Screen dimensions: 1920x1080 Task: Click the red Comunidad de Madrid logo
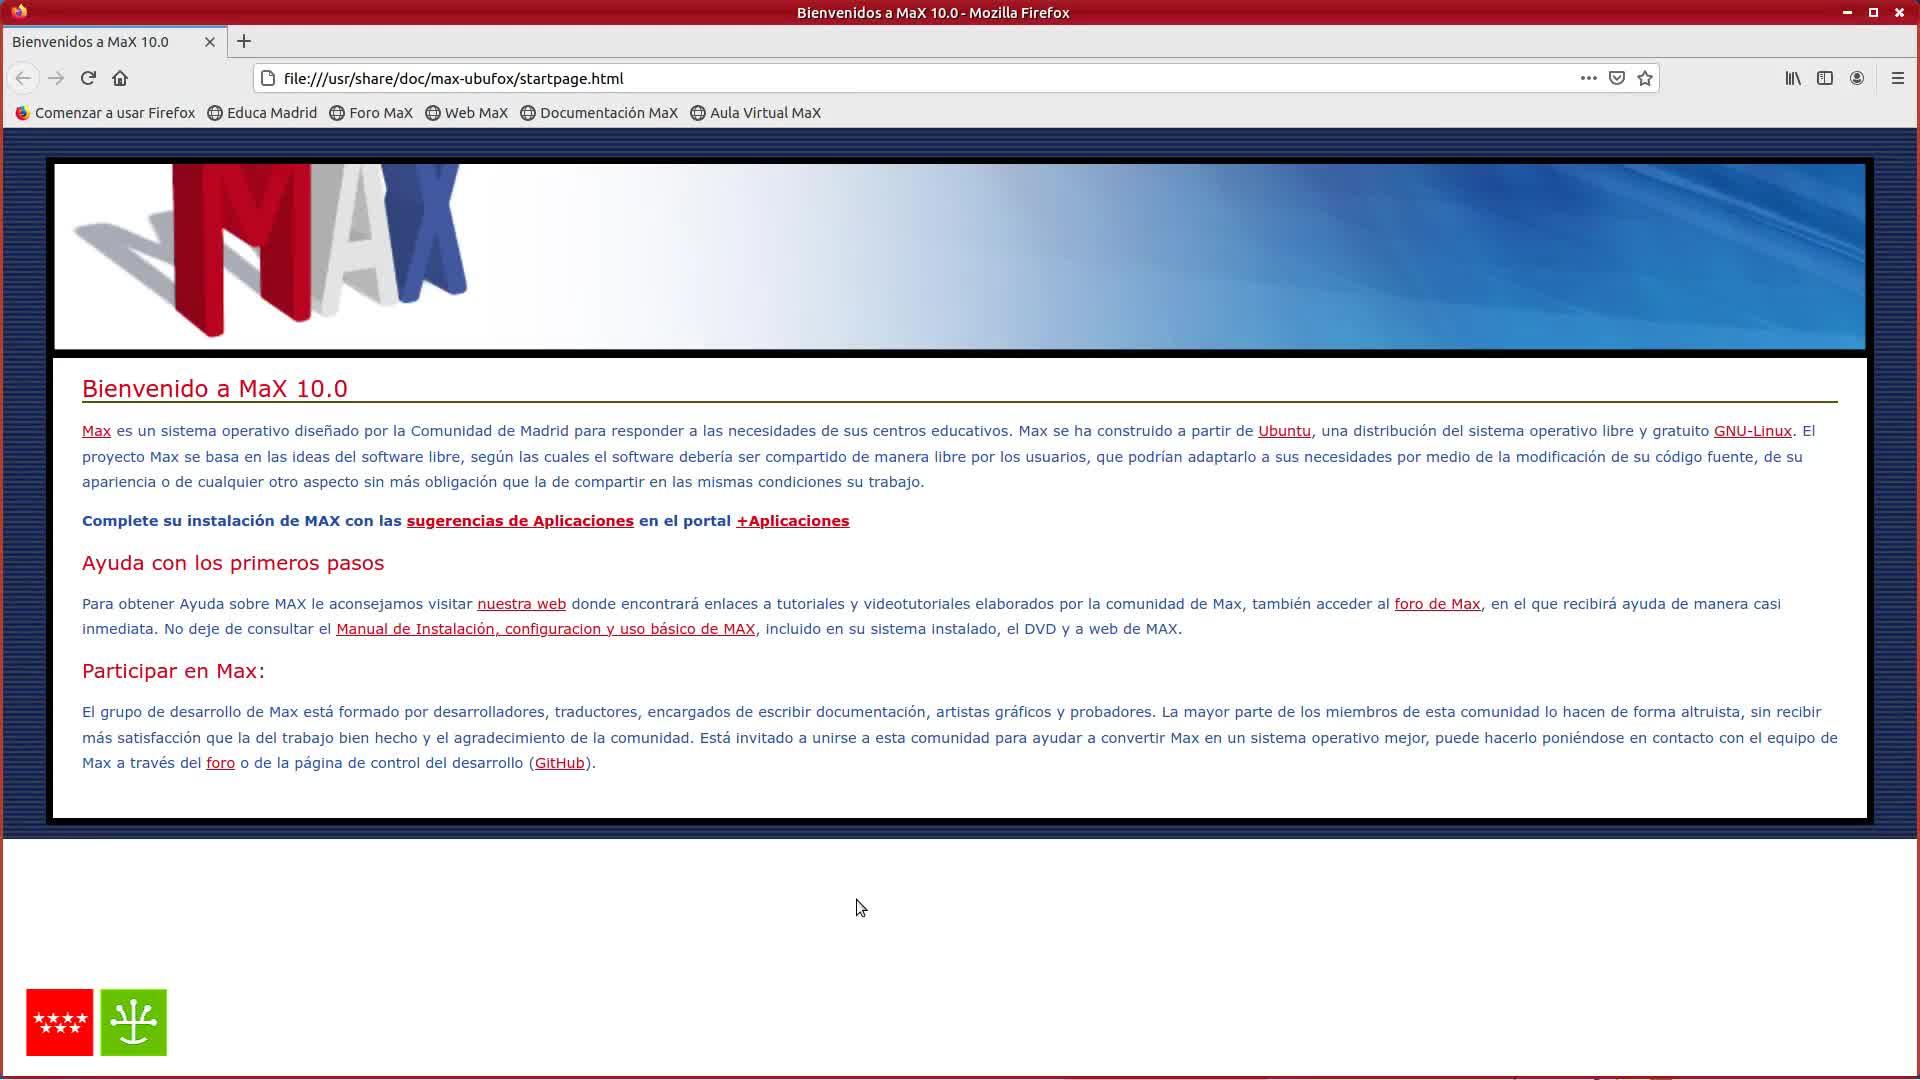click(60, 1022)
